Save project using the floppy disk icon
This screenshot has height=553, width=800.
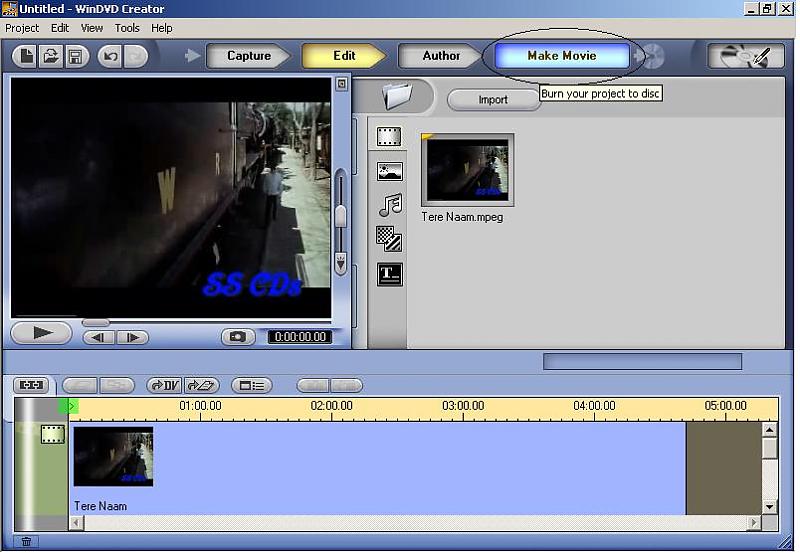(76, 56)
